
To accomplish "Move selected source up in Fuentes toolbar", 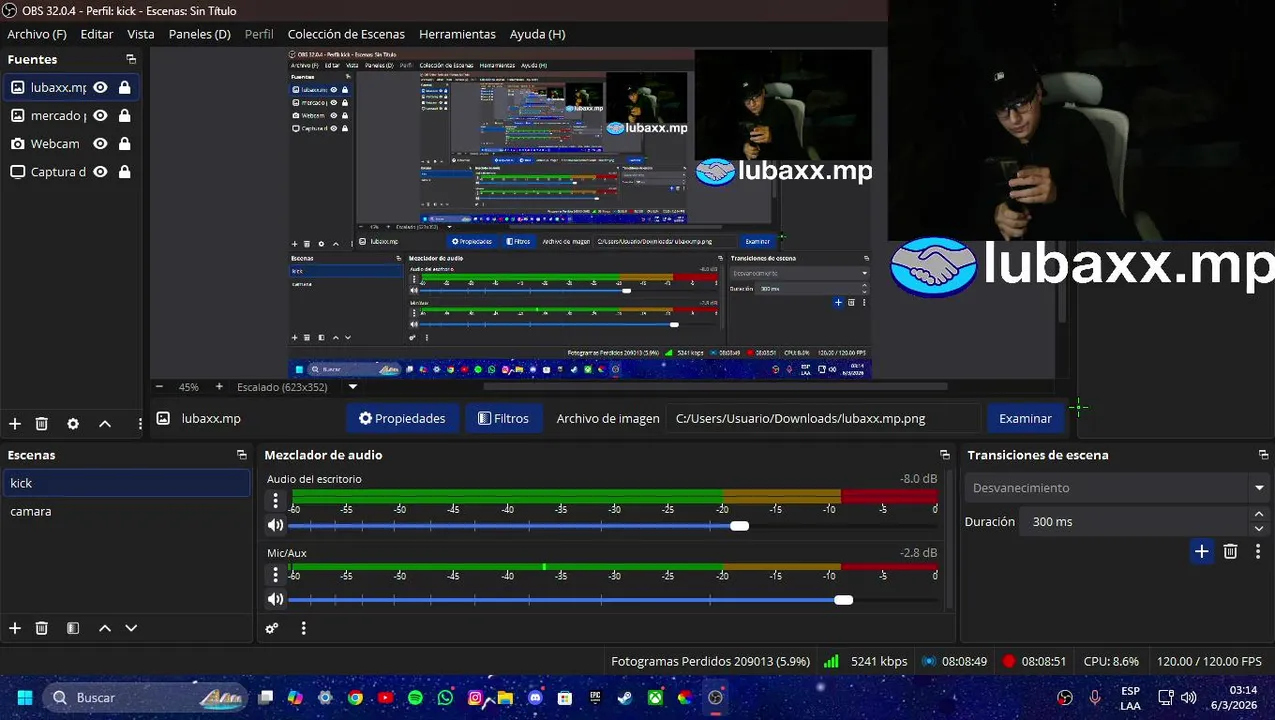I will pos(104,424).
